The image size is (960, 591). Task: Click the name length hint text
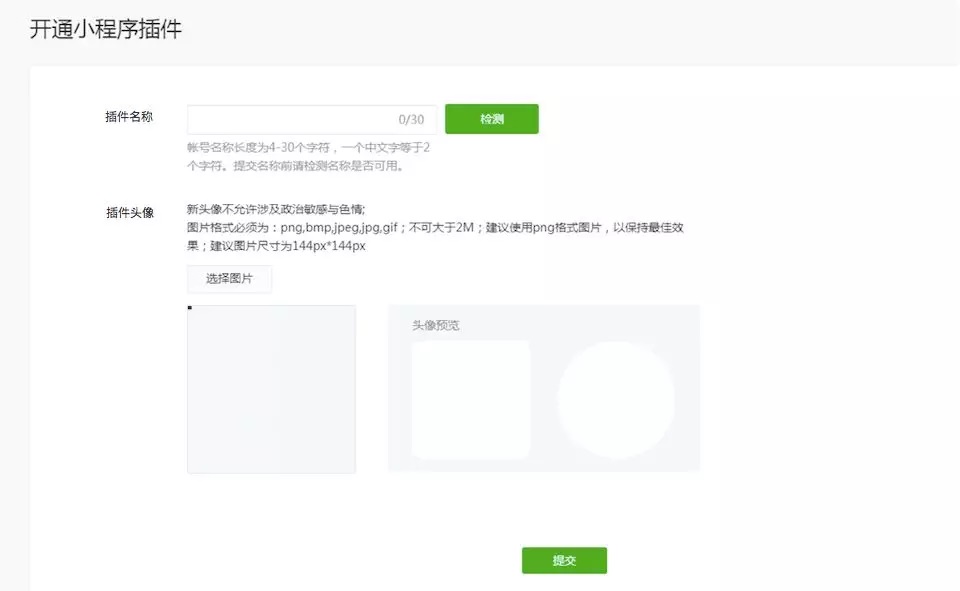pos(308,148)
